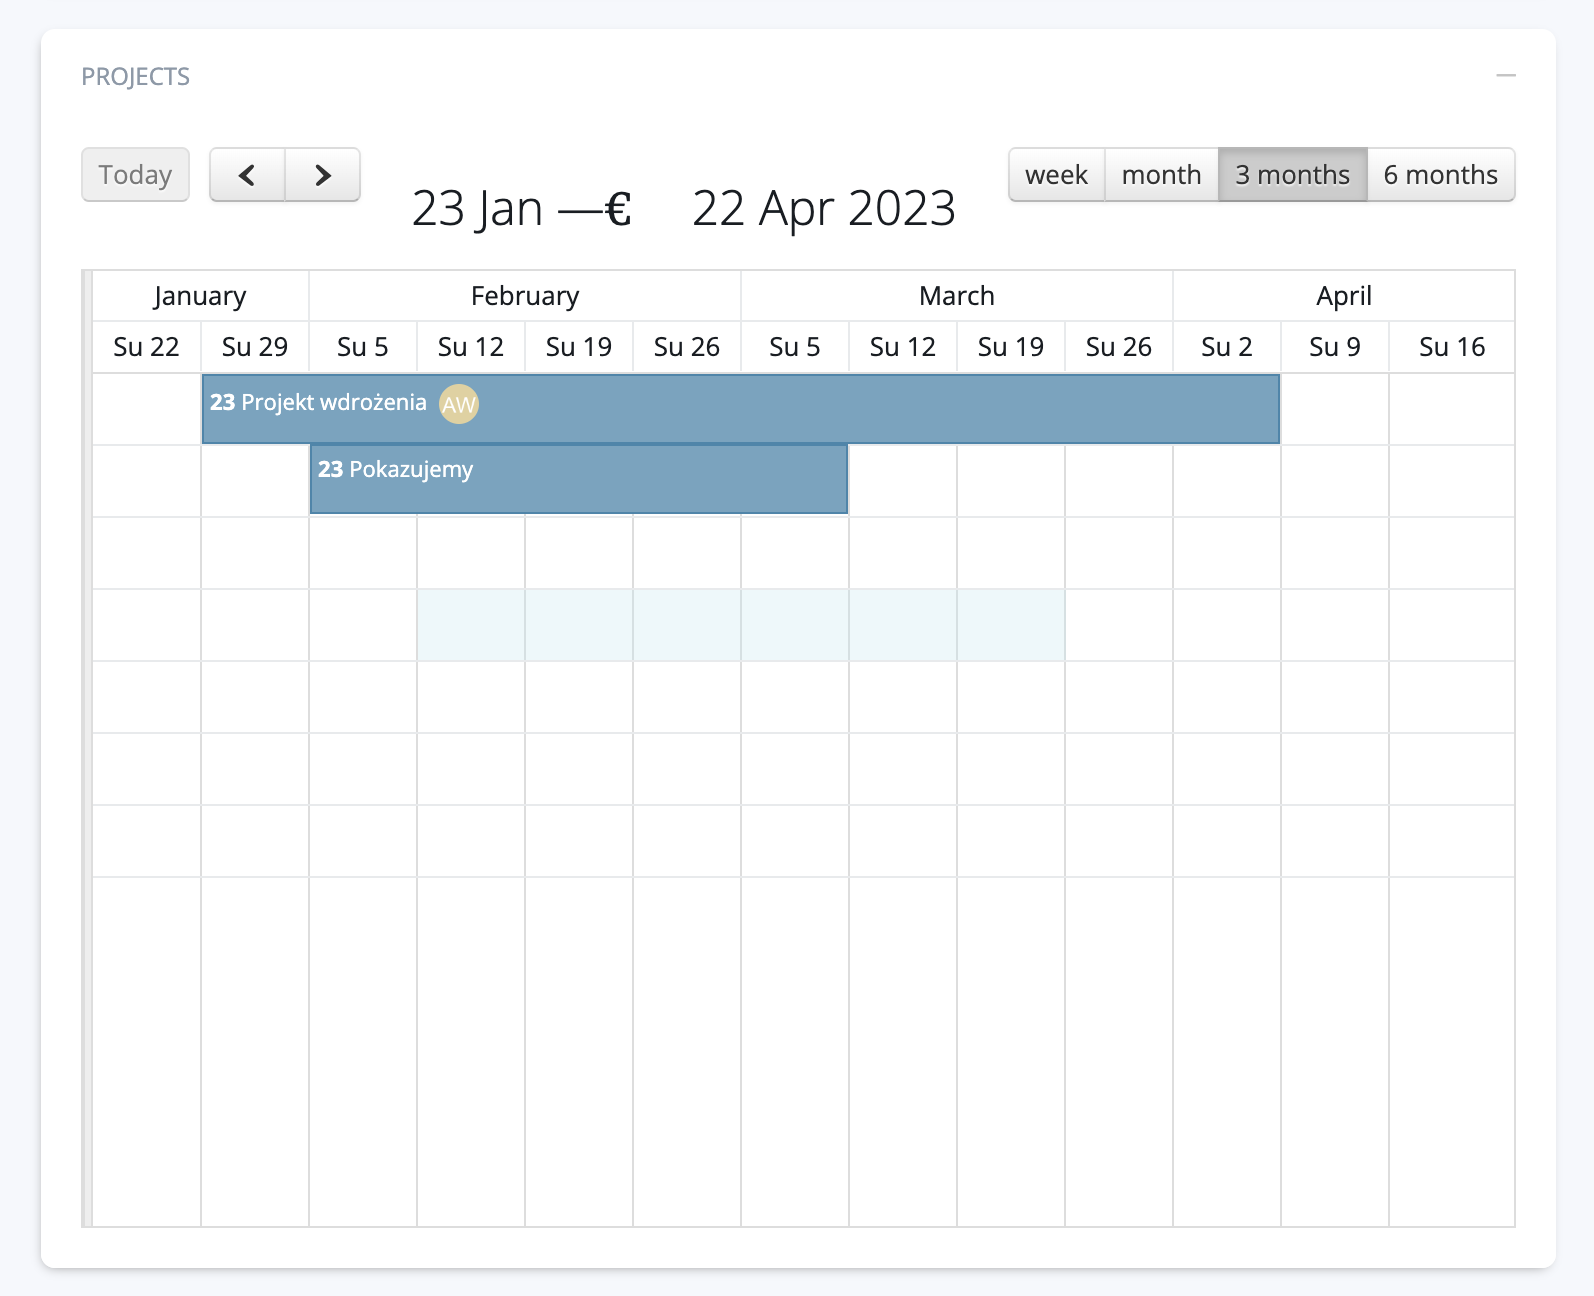Click the Today button
The width and height of the screenshot is (1594, 1296).
click(135, 175)
